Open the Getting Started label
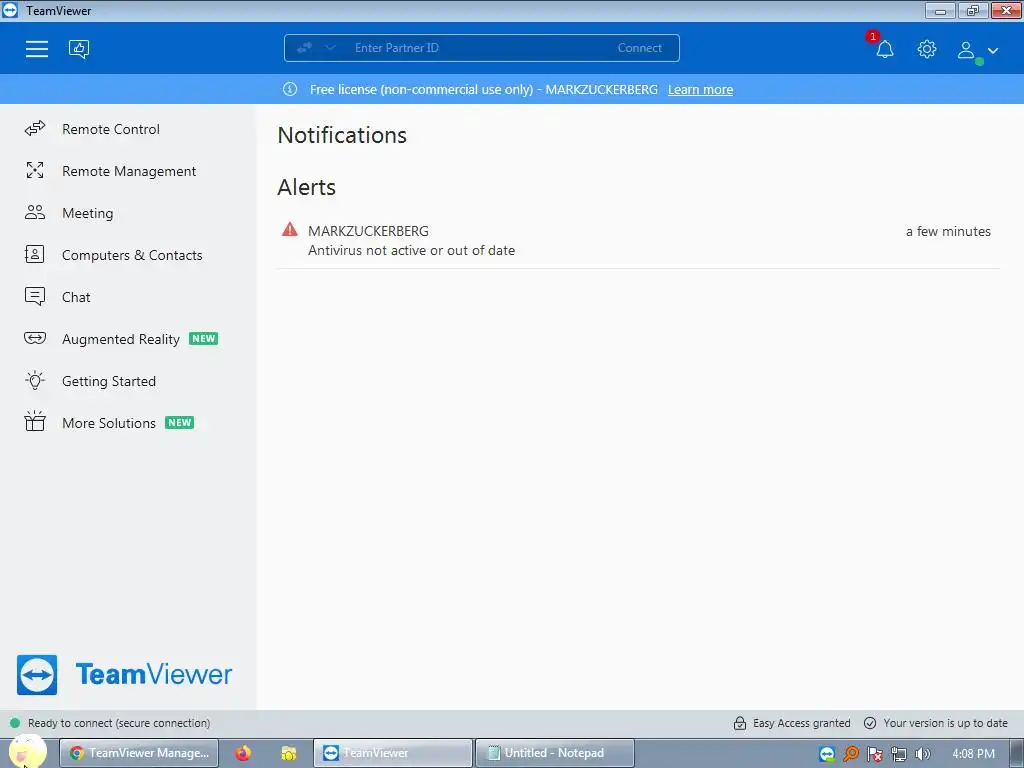The height and width of the screenshot is (768, 1024). pyautogui.click(x=108, y=381)
